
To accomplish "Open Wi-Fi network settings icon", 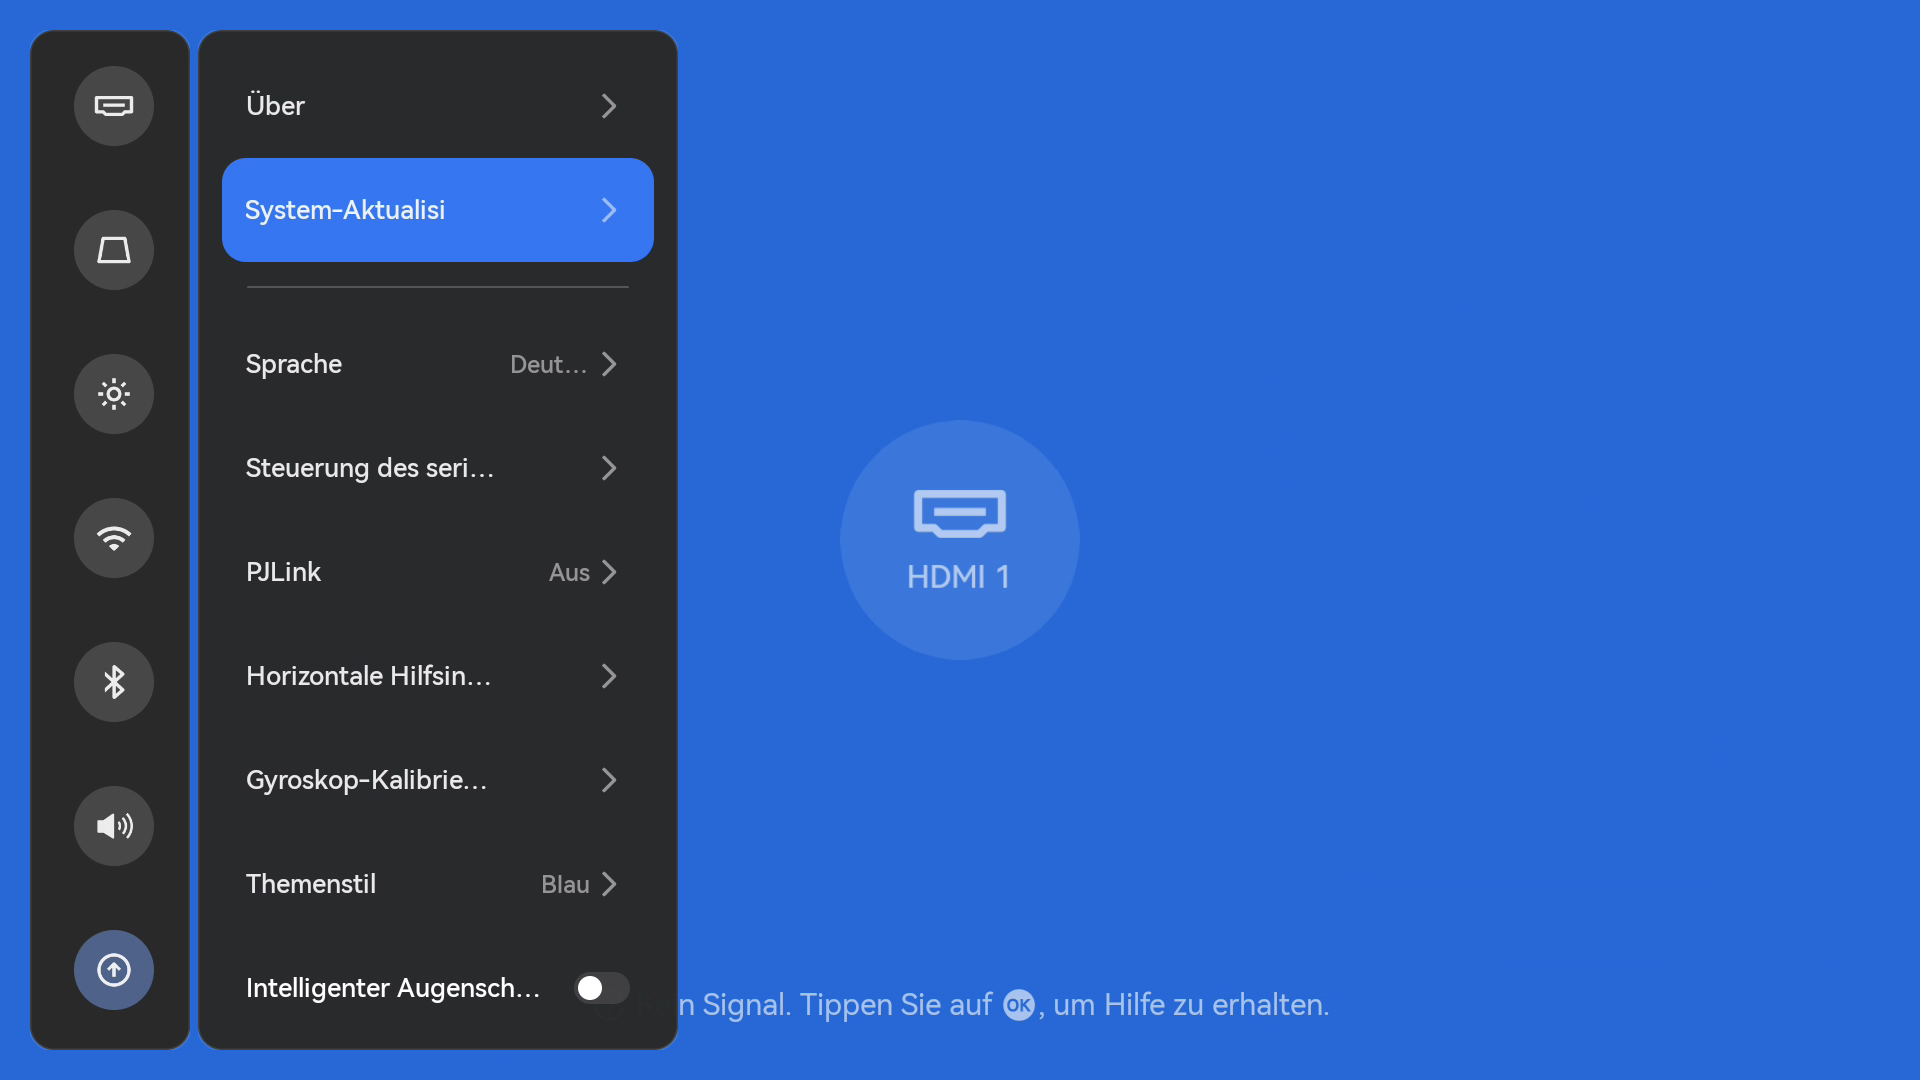I will coord(114,538).
